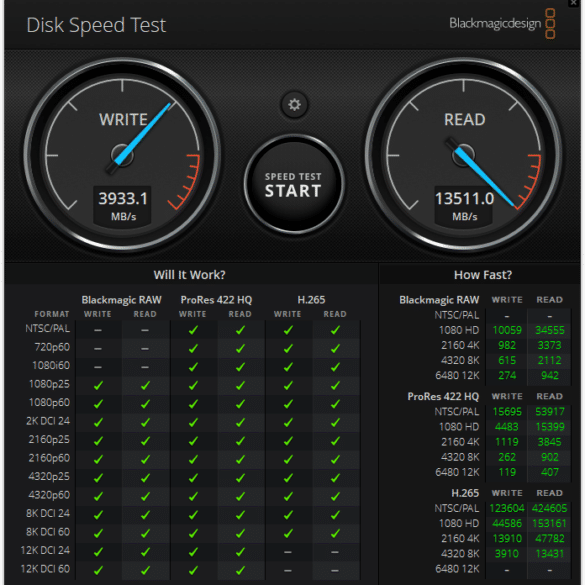
Task: Select Blackmagic RAW 4320 8K write value 615
Action: (x=507, y=360)
